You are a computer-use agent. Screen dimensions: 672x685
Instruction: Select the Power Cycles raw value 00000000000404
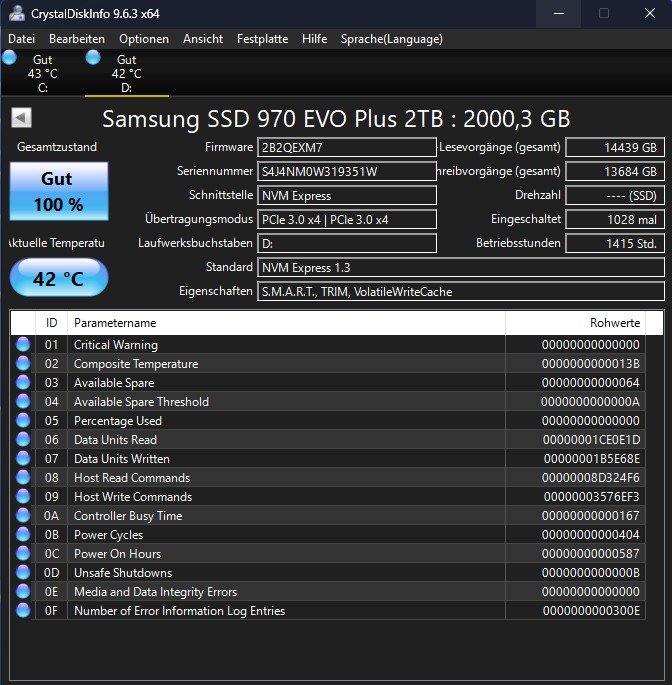(x=591, y=535)
